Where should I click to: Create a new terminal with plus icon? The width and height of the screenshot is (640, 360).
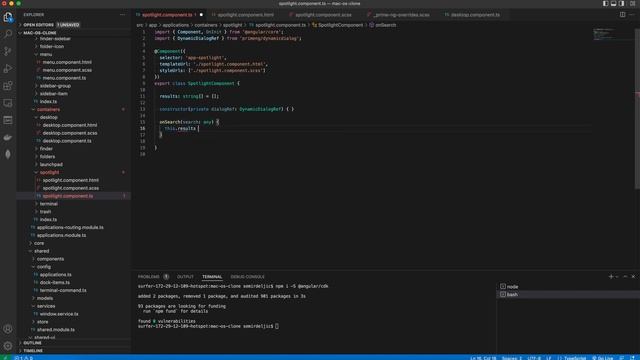(611, 277)
